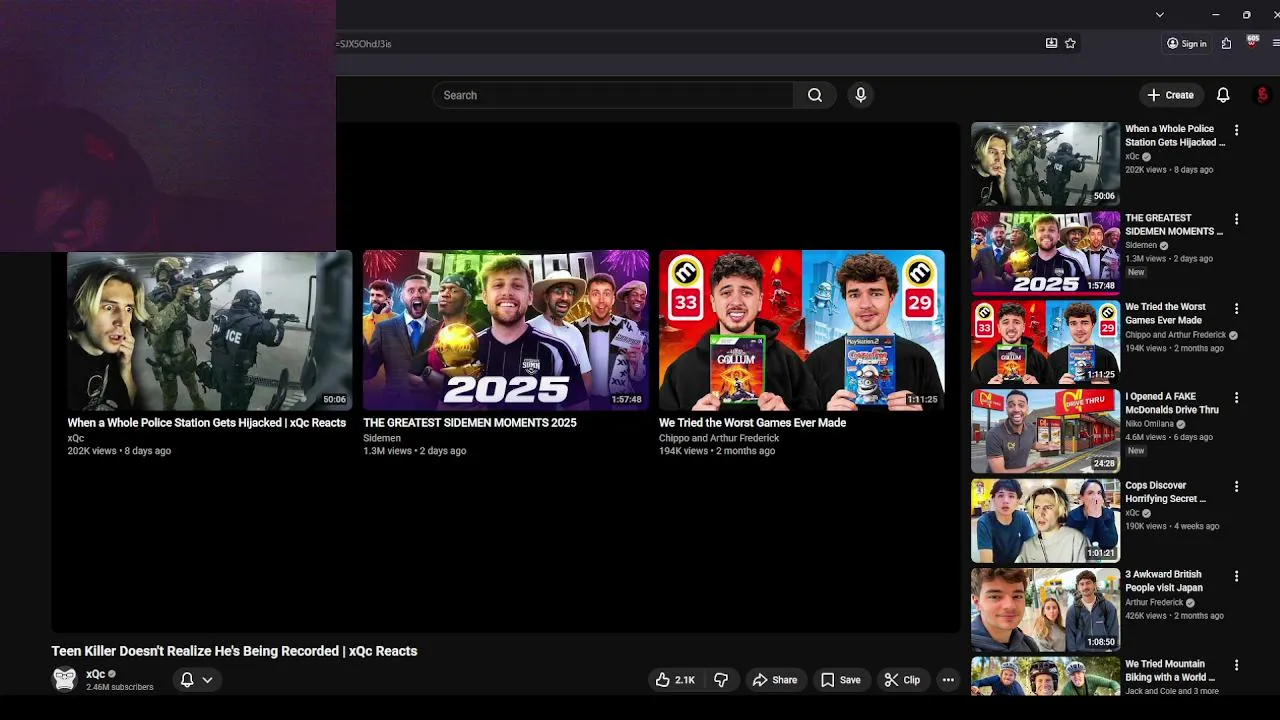Create a Clip of this video
1280x720 pixels.
click(x=902, y=680)
